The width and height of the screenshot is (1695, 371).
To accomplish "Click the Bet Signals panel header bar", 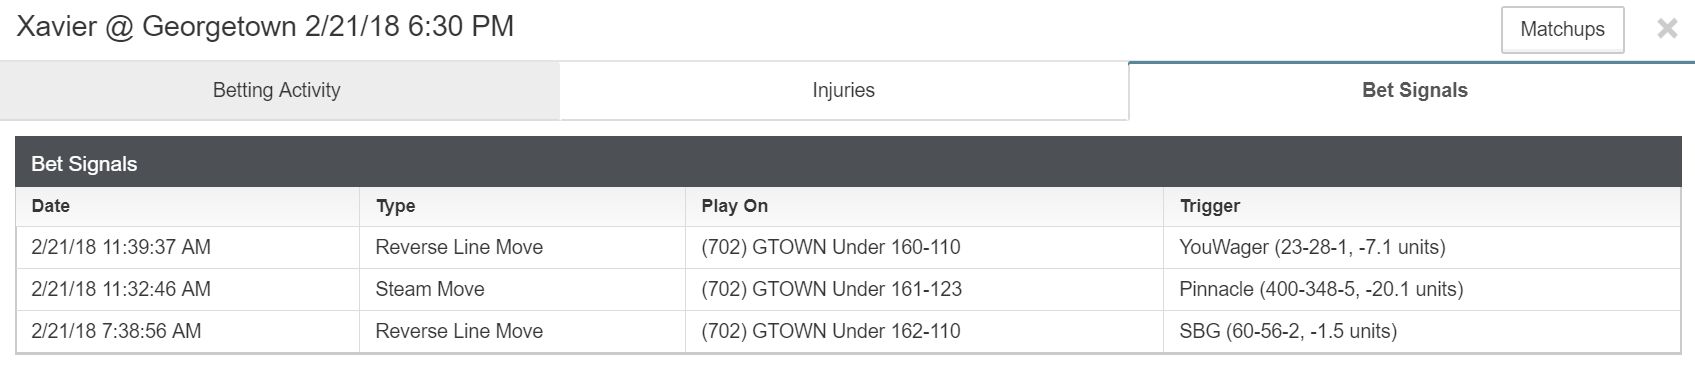I will pos(848,163).
